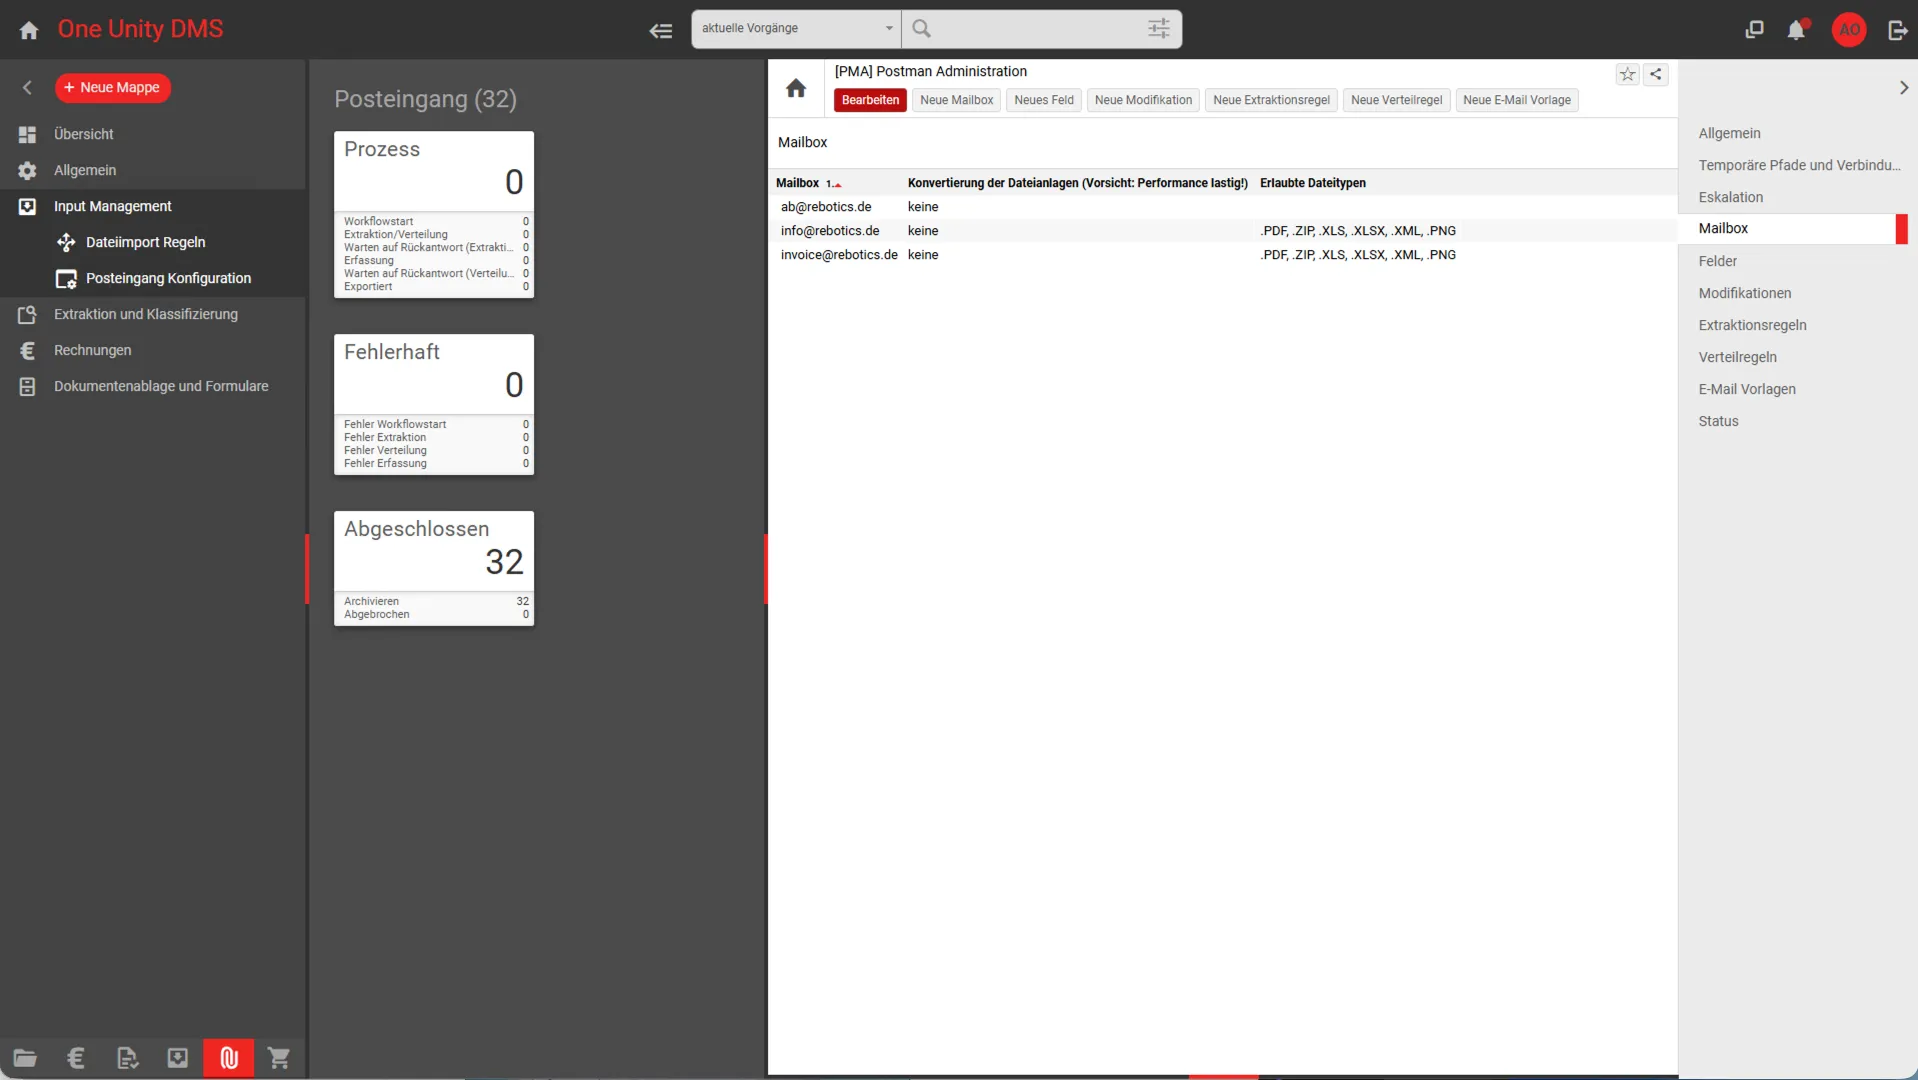The width and height of the screenshot is (1918, 1080).
Task: Collapse the right panel with the chevron
Action: [1903, 88]
